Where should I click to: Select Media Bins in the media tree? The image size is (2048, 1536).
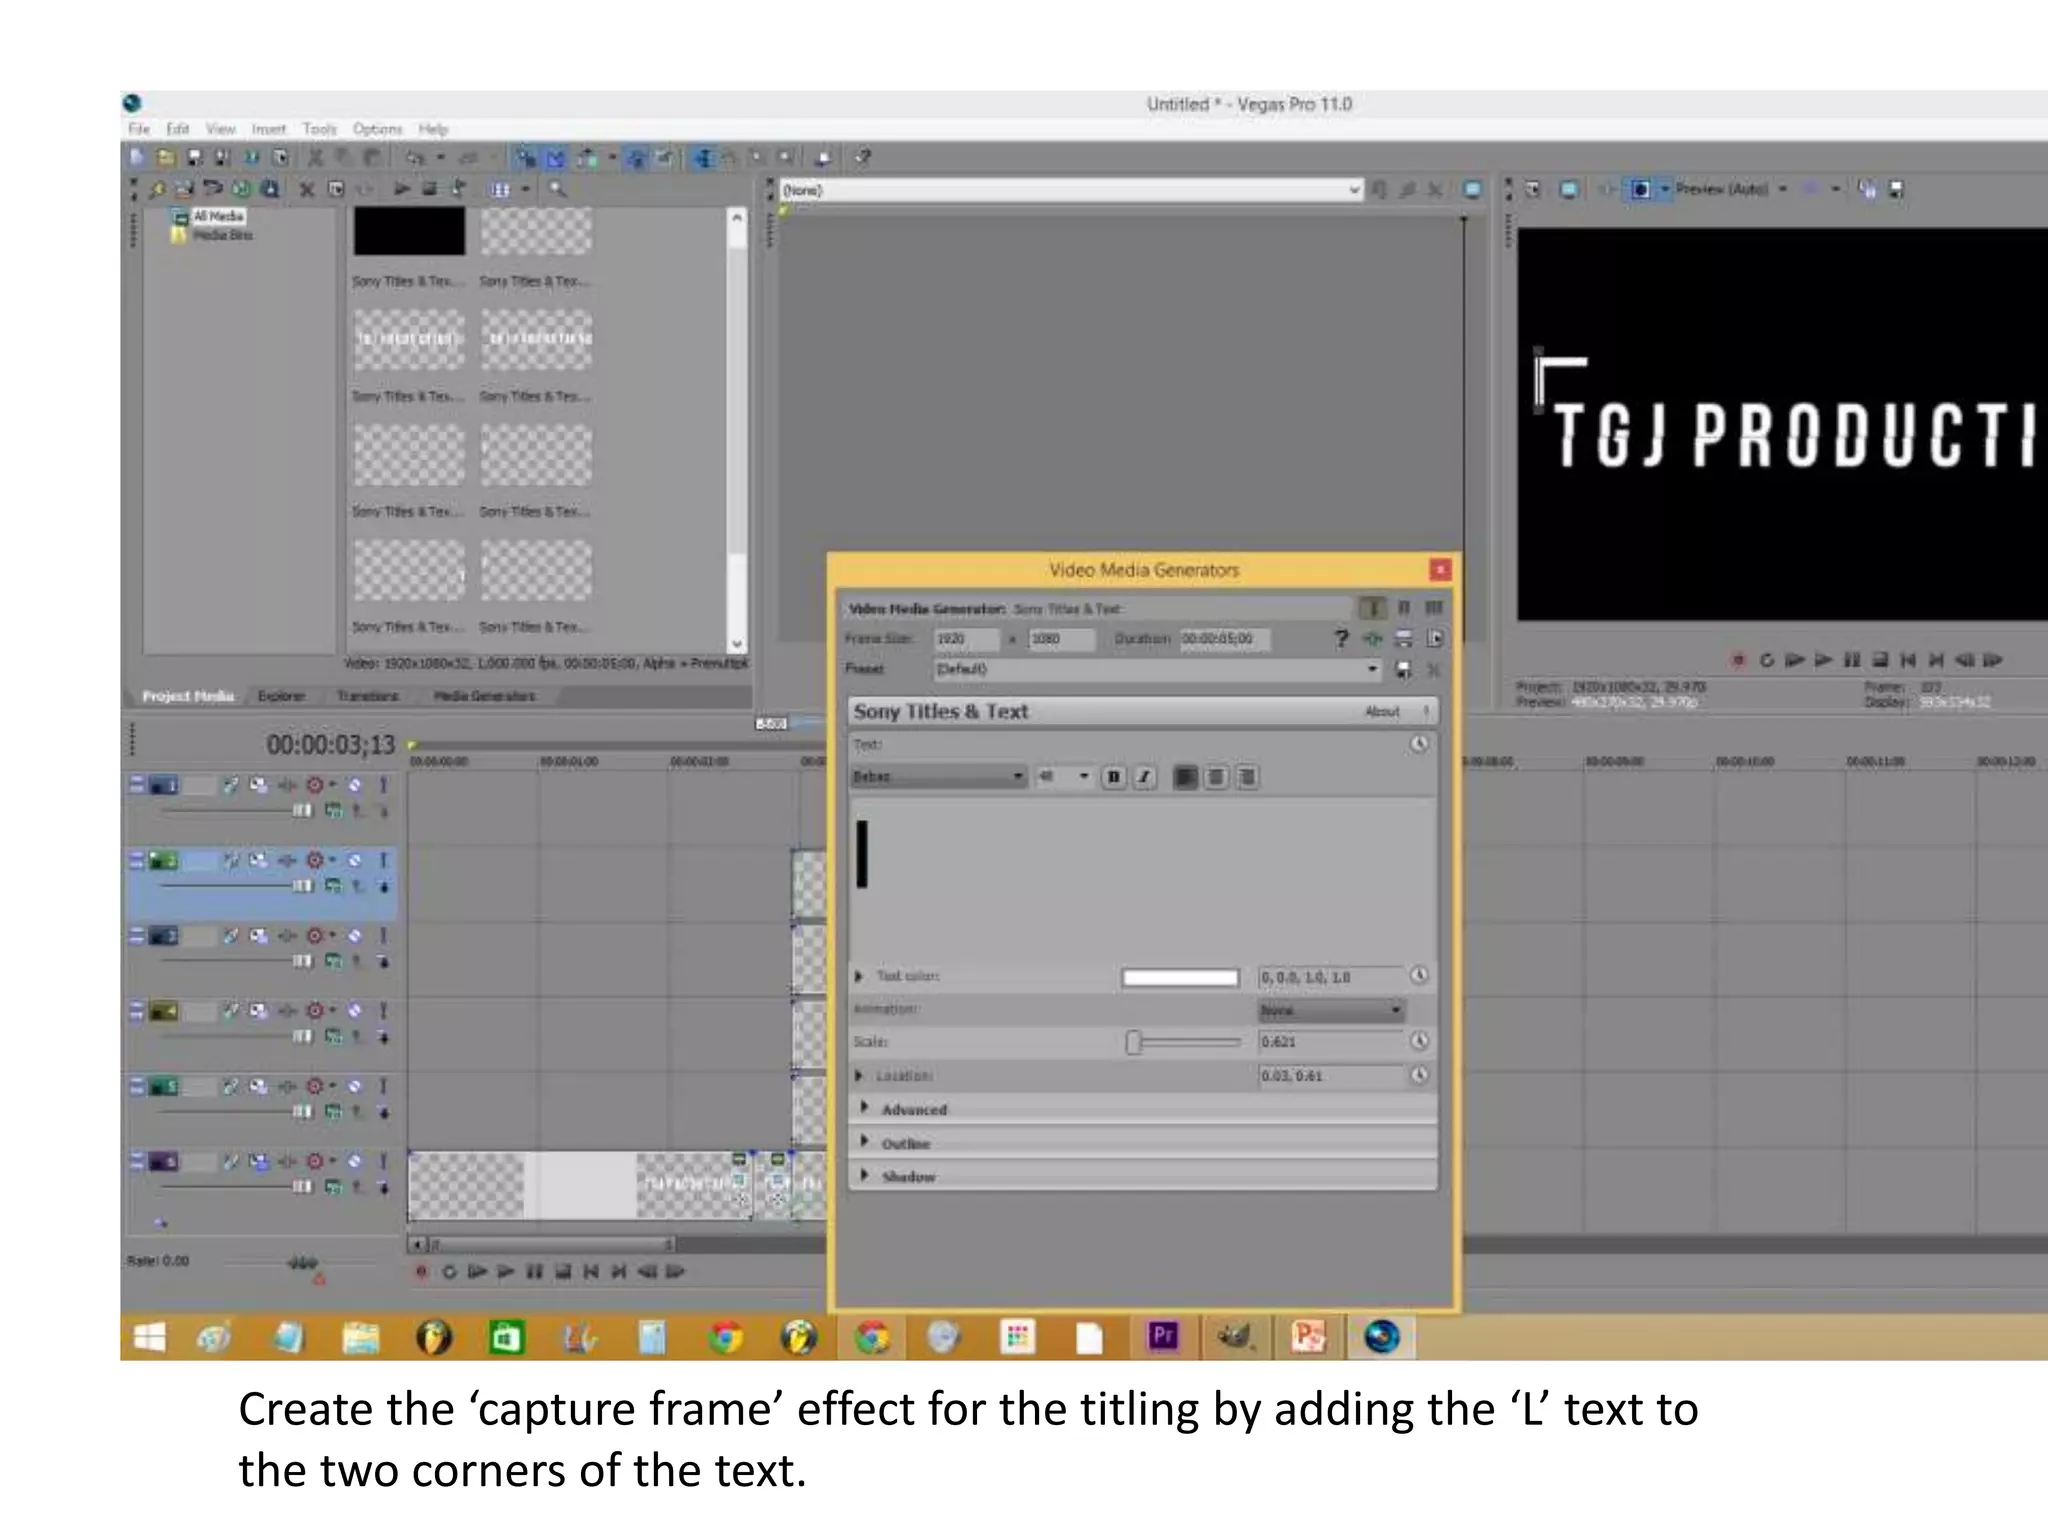222,235
